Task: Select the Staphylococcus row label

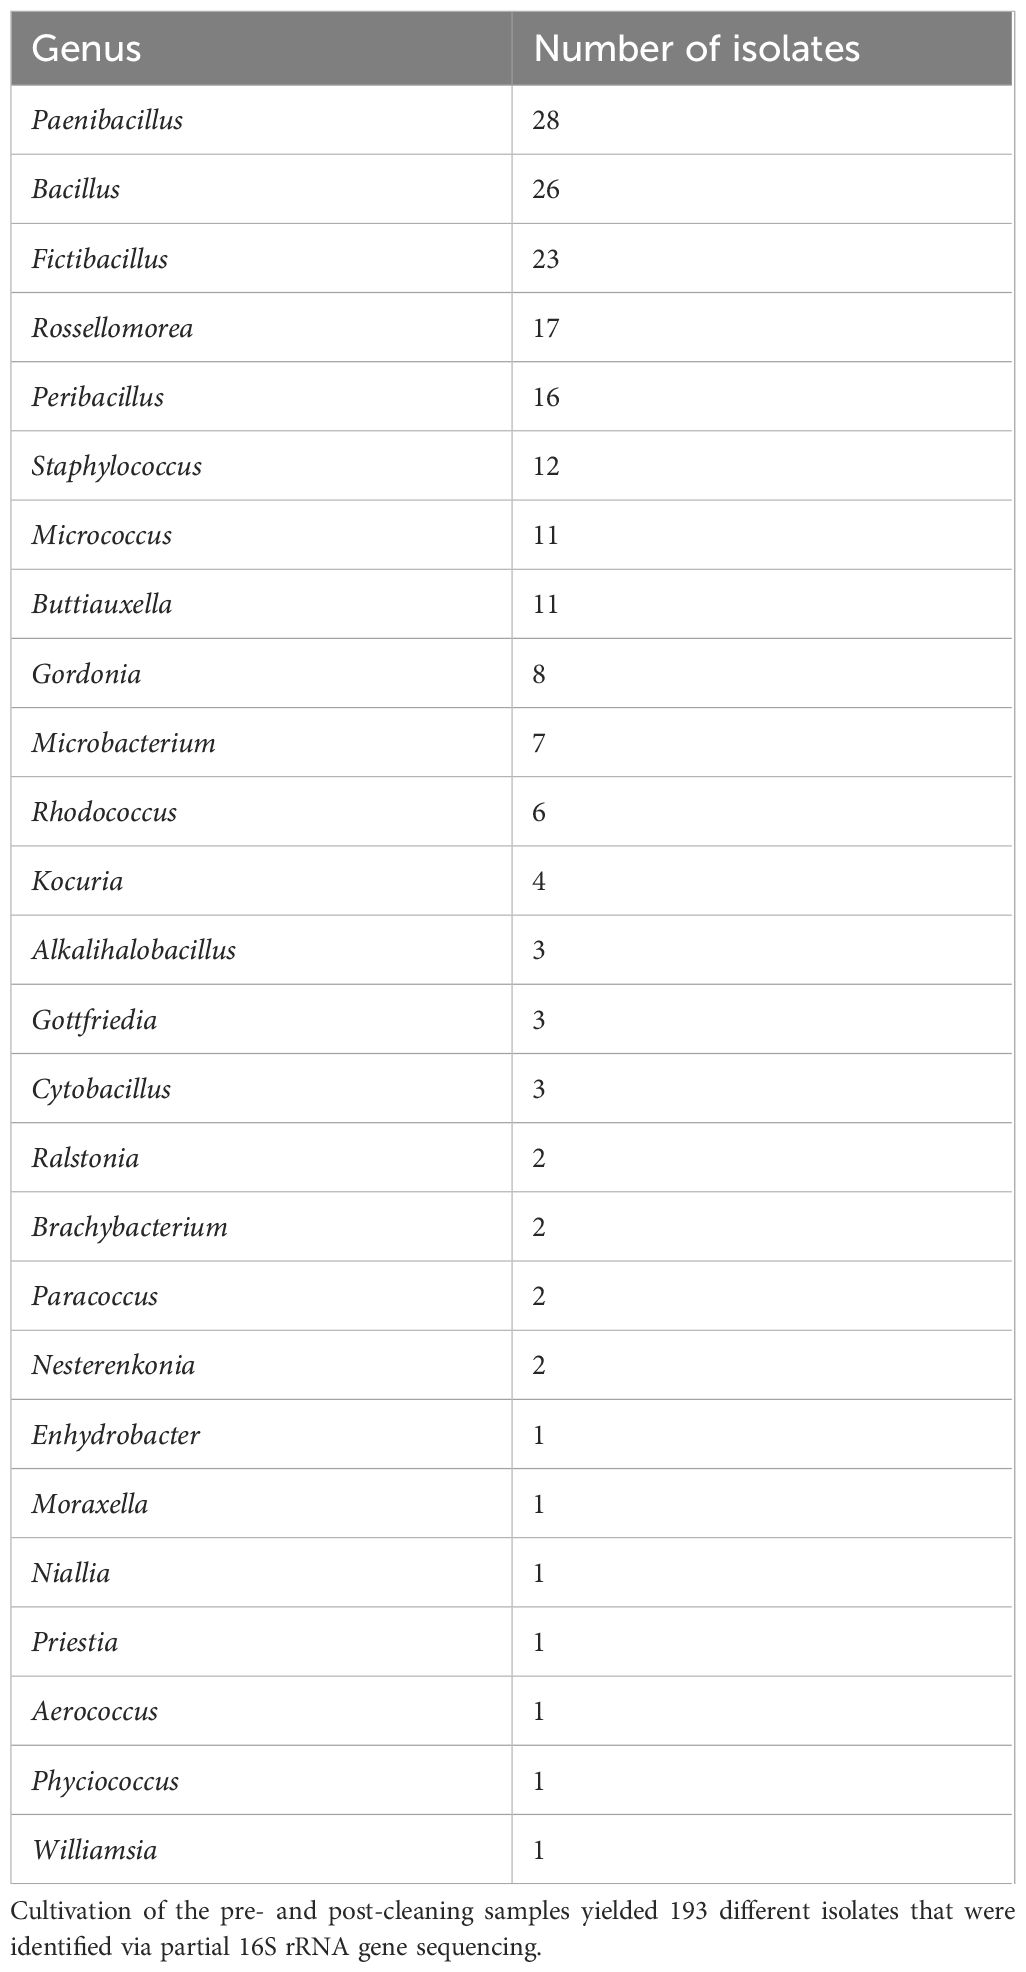Action: pos(116,466)
